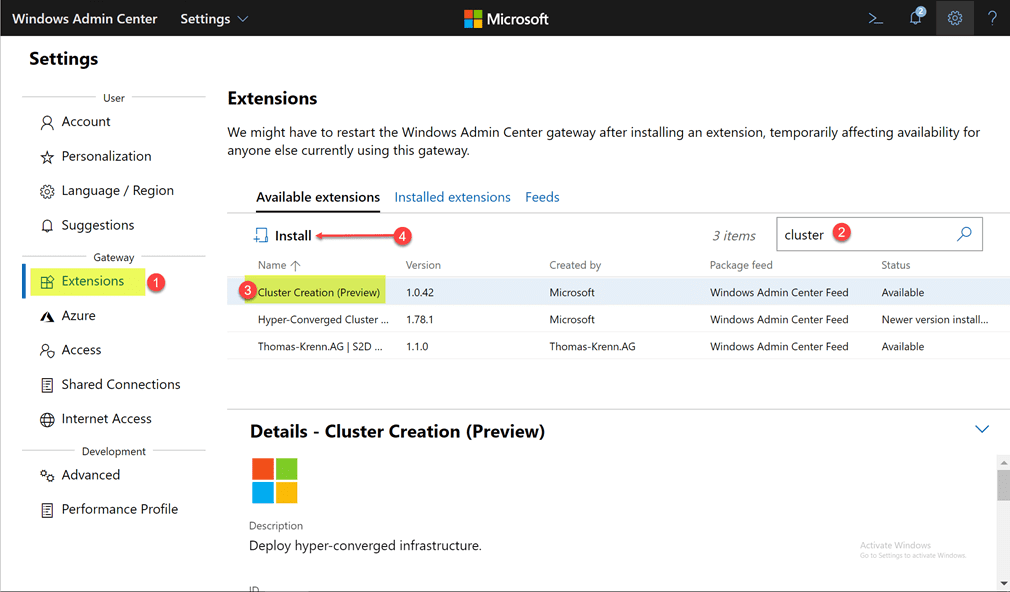Open Personalization settings
The image size is (1010, 592).
[106, 156]
